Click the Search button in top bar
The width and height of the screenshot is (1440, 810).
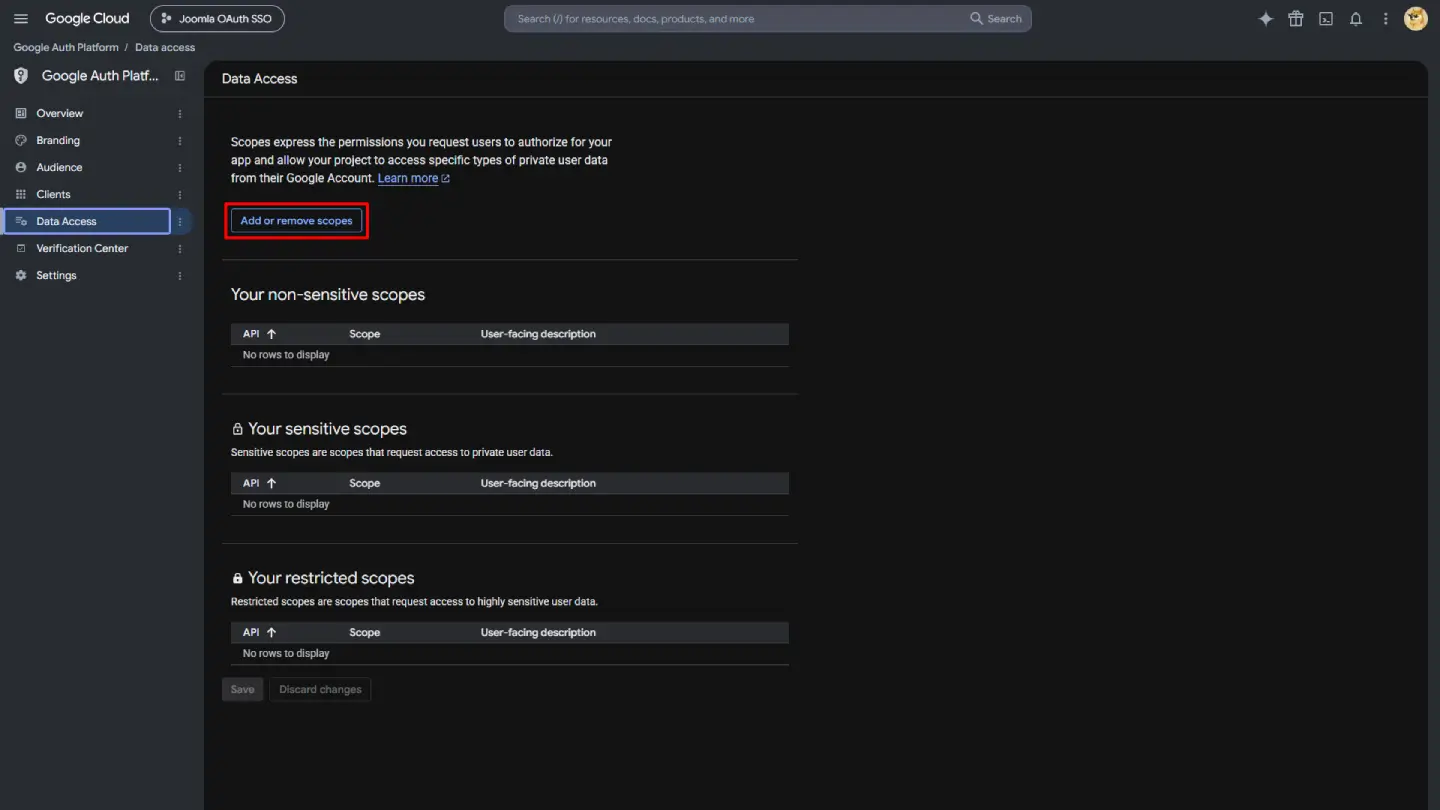click(996, 19)
